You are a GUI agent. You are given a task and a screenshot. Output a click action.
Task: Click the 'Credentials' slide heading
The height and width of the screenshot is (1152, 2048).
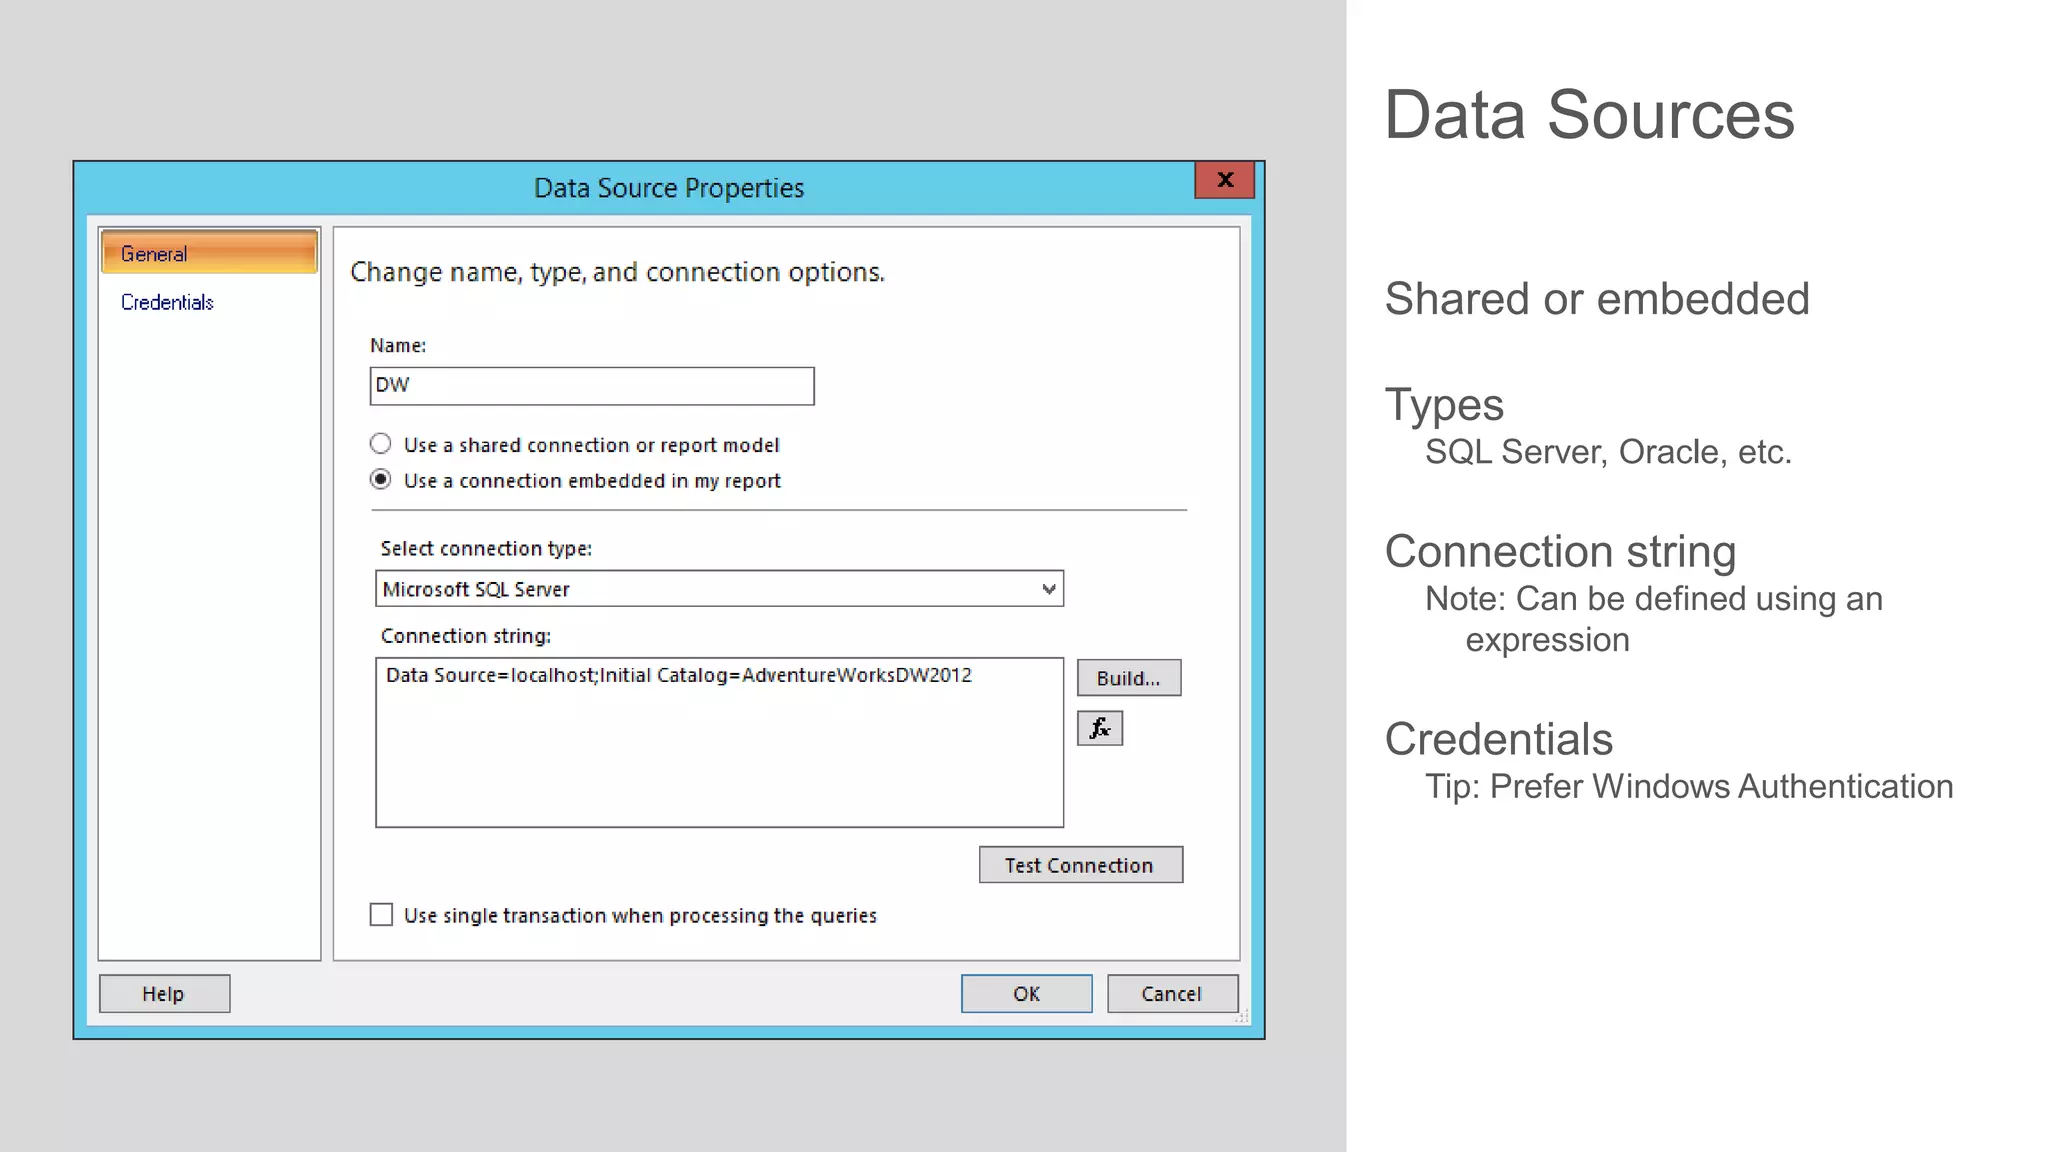(1499, 740)
